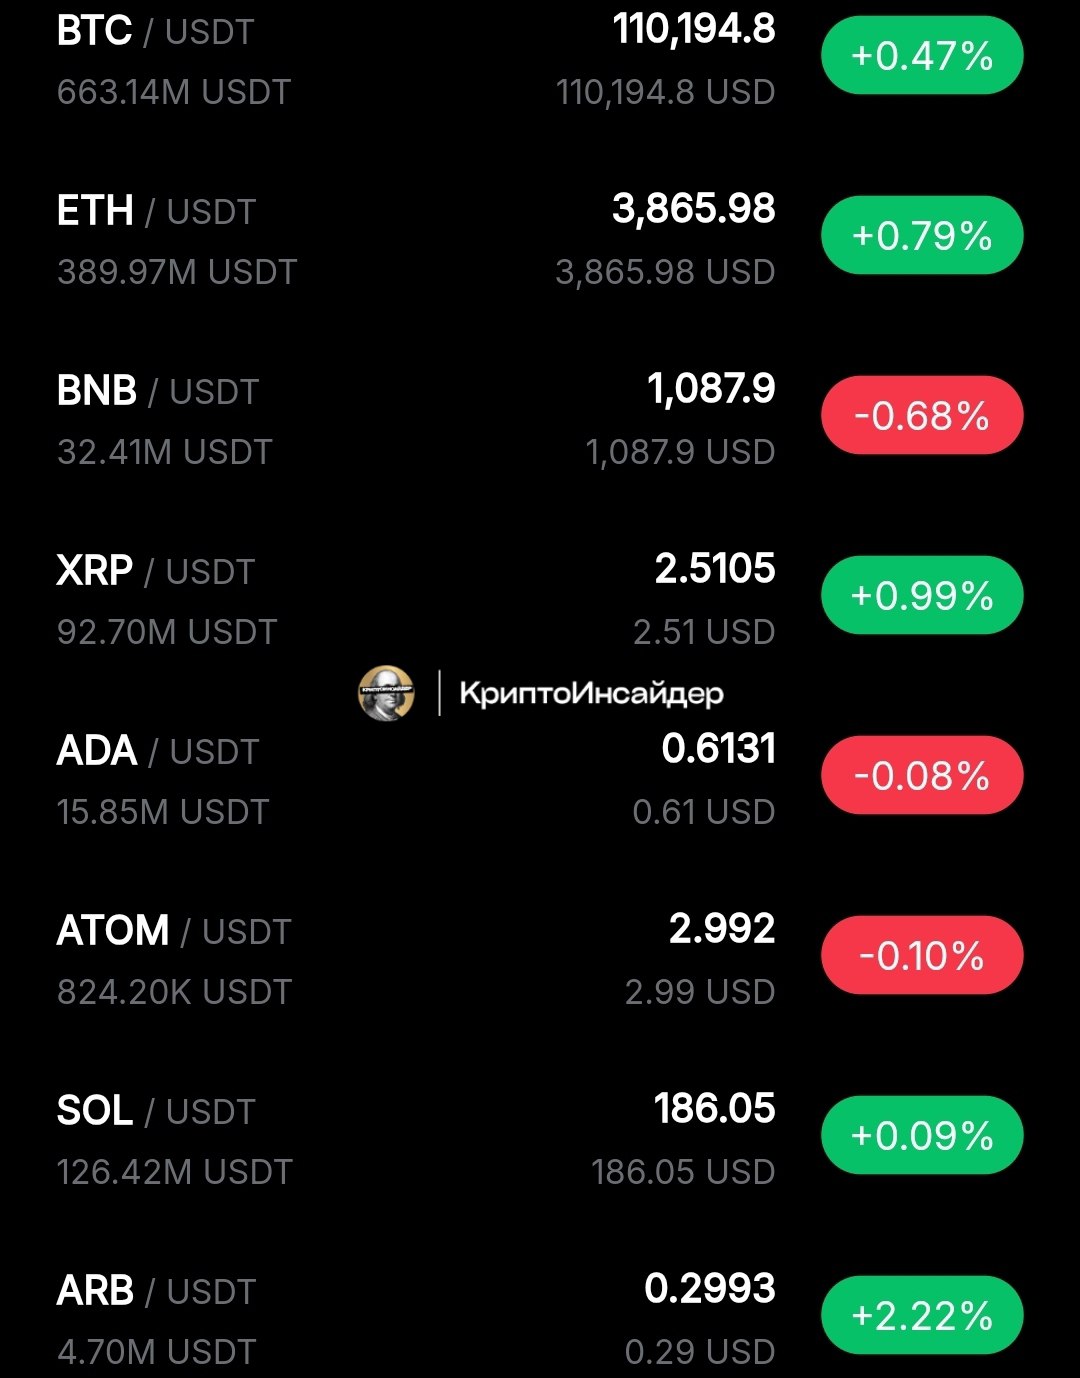Select the XRP / USDT row
Viewport: 1080px width, 1378px height.
[155, 572]
